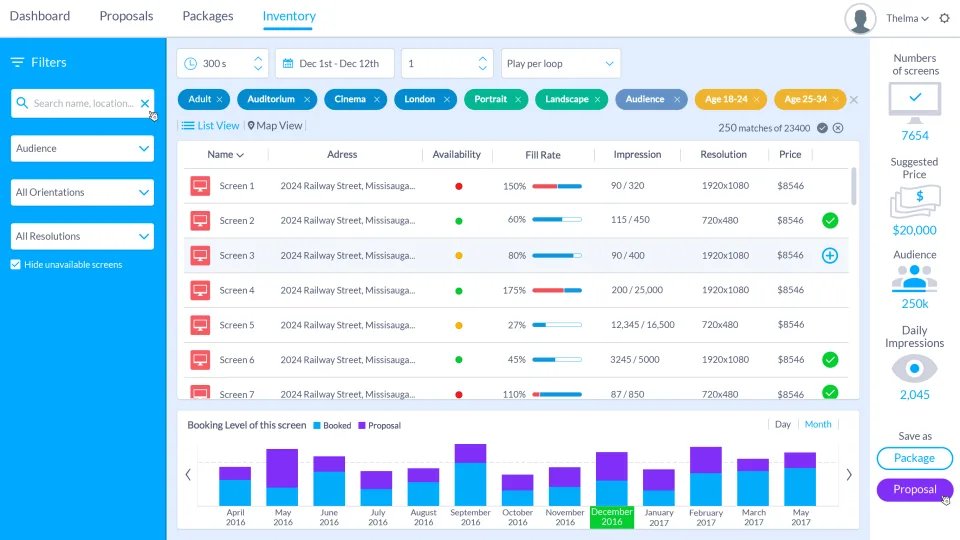Deselect Screen 2 green checkmark
Image resolution: width=960 pixels, height=540 pixels.
pos(830,220)
